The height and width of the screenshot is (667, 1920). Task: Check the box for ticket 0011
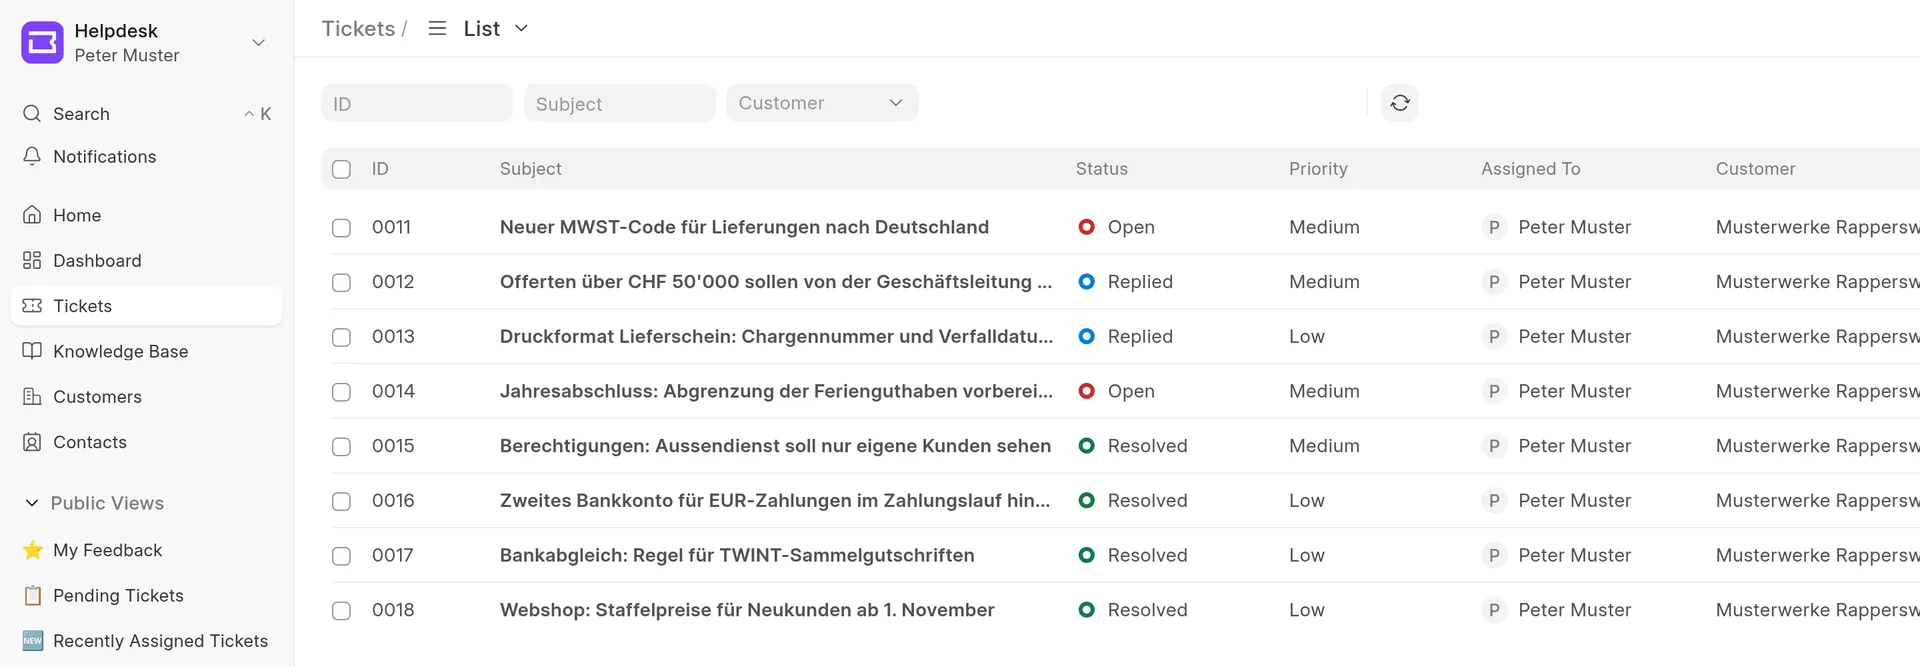[341, 228]
